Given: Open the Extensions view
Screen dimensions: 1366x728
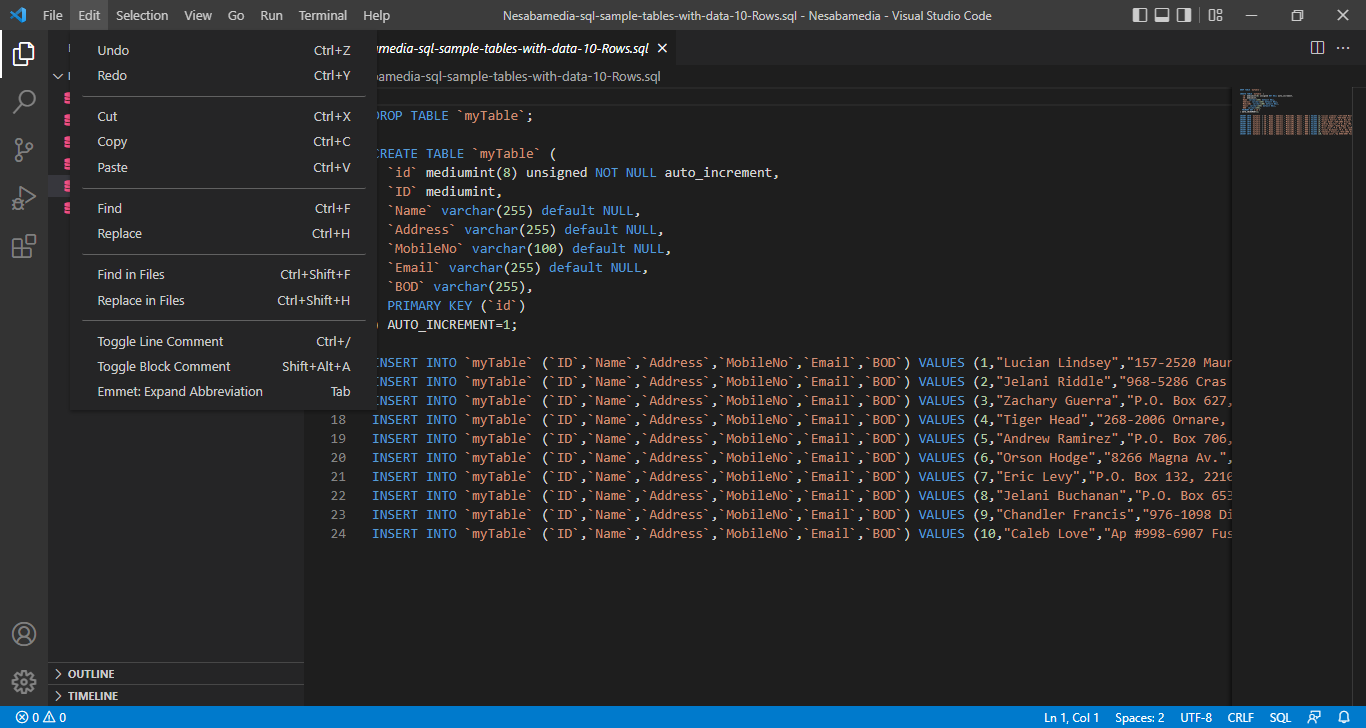Looking at the screenshot, I should coord(24,246).
